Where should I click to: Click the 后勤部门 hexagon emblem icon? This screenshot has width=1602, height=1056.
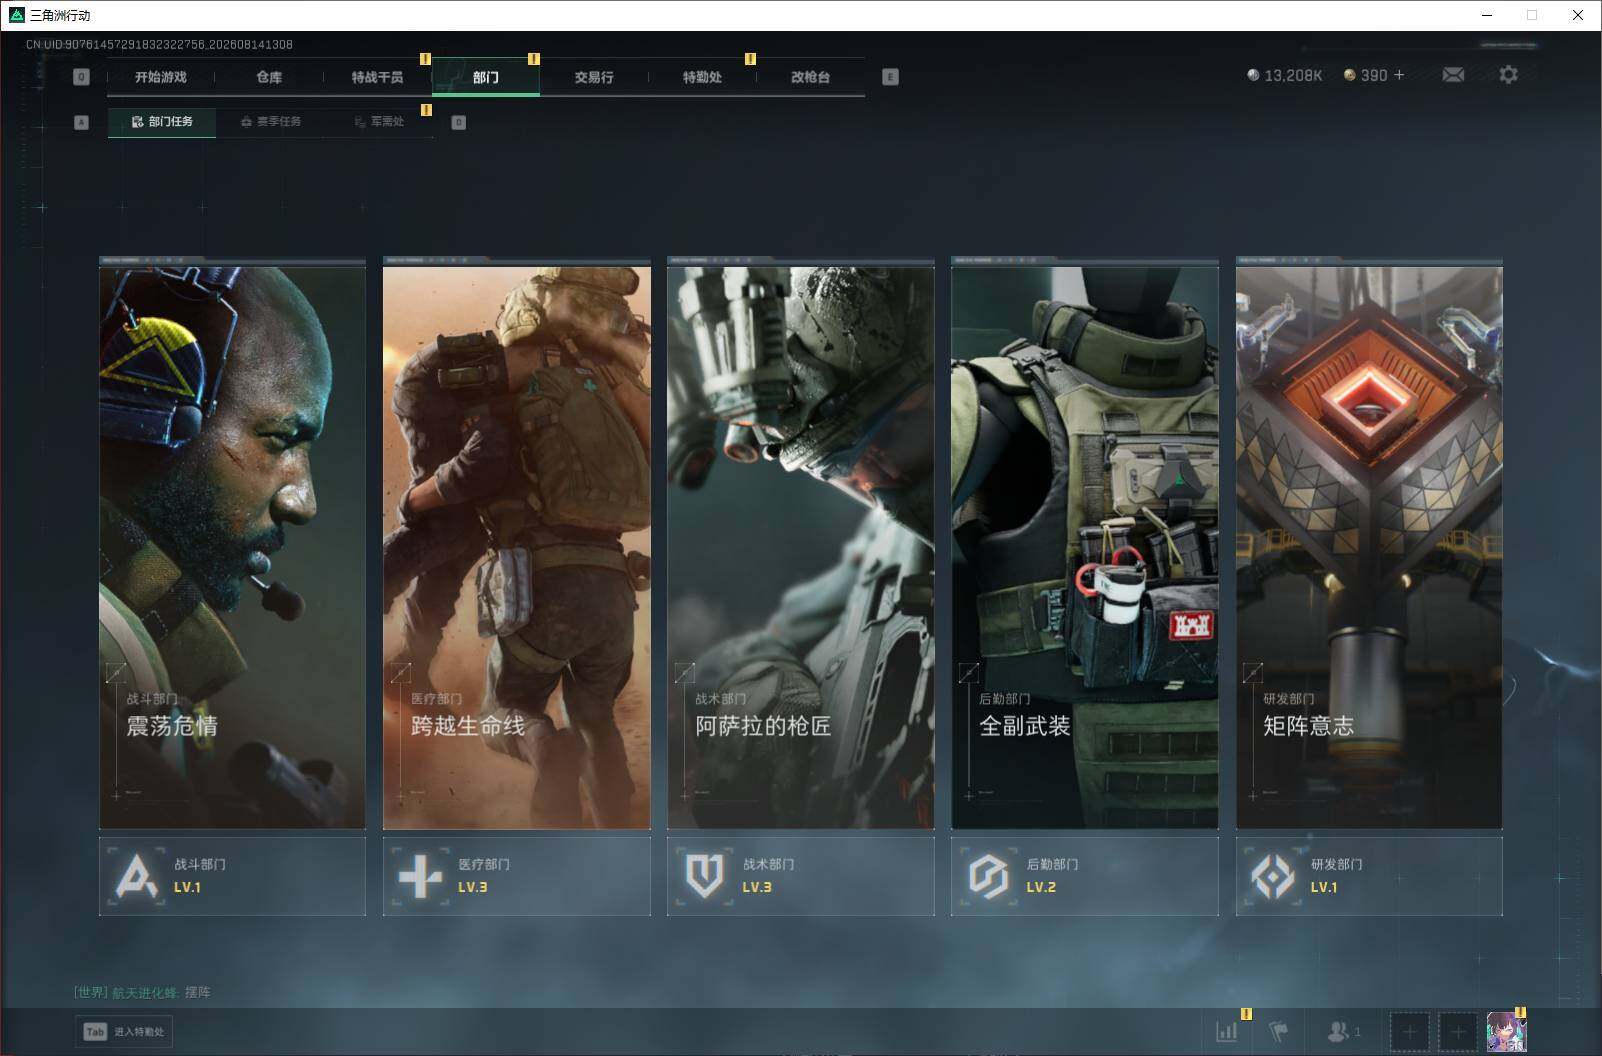pos(989,876)
